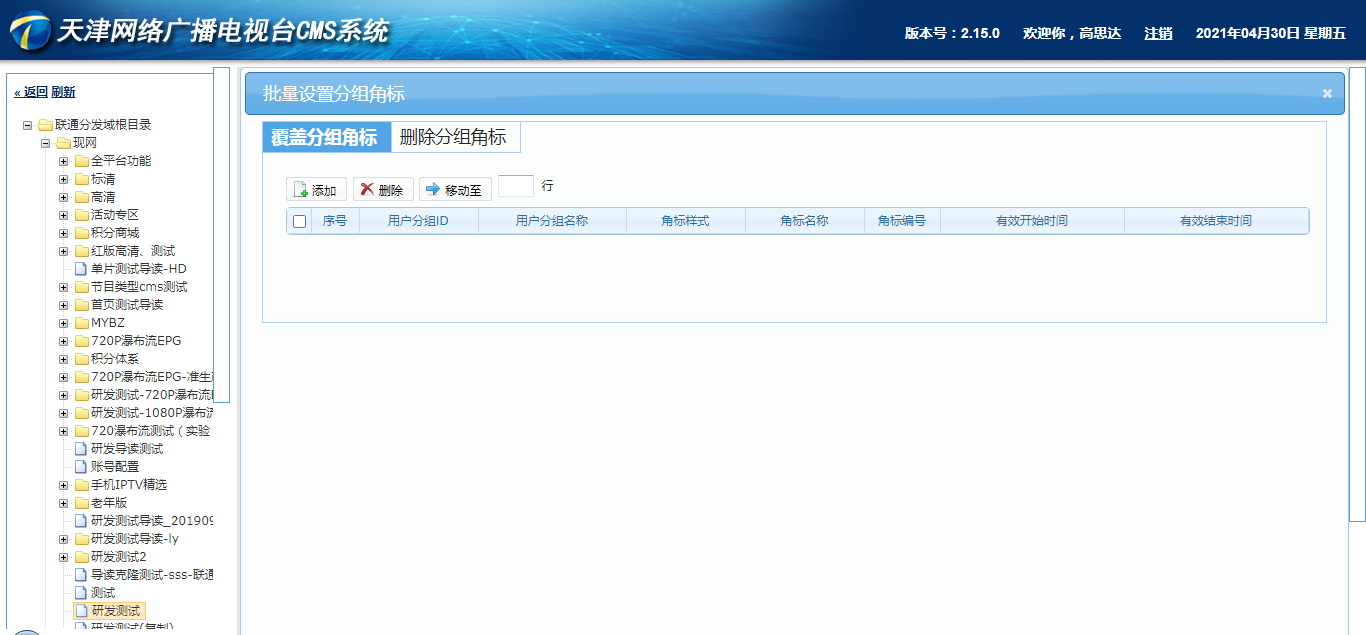This screenshot has height=635, width=1366.
Task: Click the 全平台功能 folder icon
Action: click(81, 161)
